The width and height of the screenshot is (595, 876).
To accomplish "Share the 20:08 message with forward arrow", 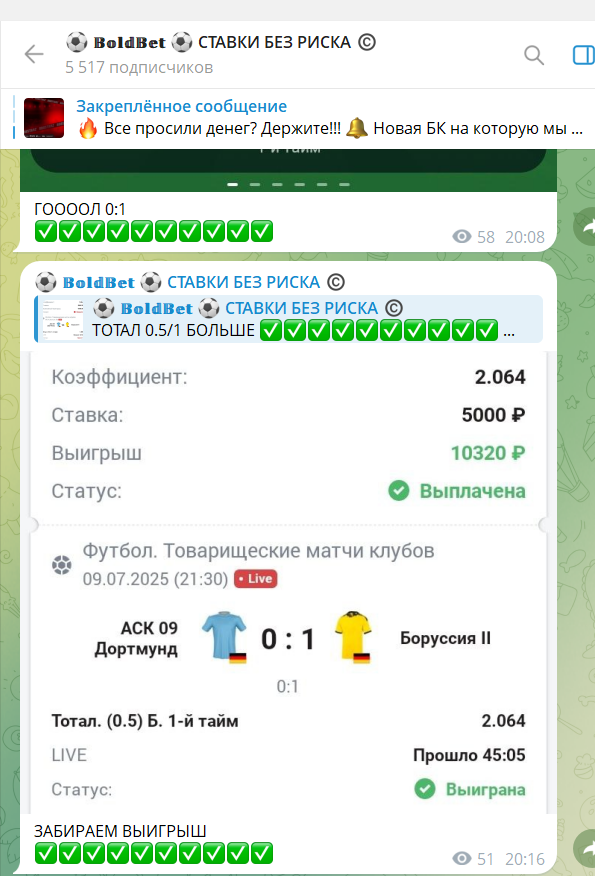I will point(585,226).
